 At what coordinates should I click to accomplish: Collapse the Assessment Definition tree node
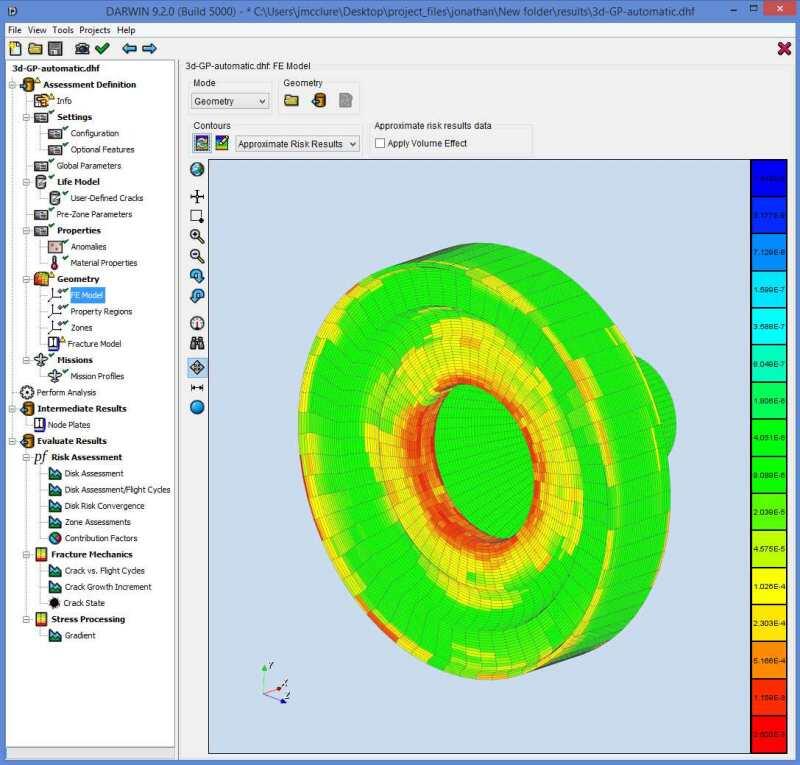coord(13,85)
